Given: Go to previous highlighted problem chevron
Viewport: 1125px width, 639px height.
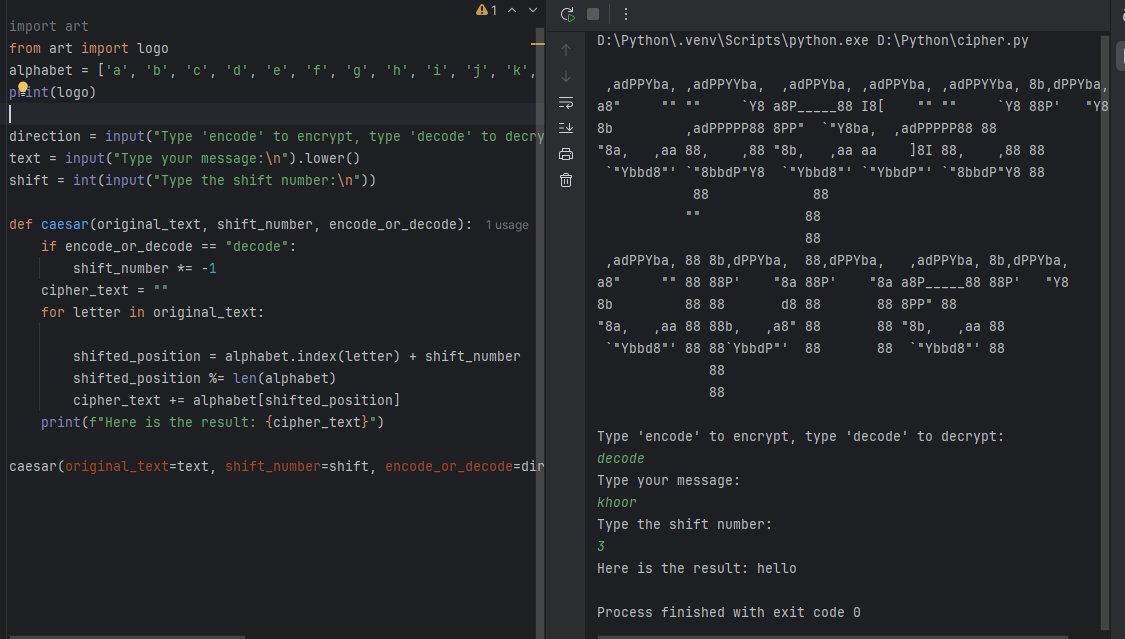Looking at the screenshot, I should (512, 10).
